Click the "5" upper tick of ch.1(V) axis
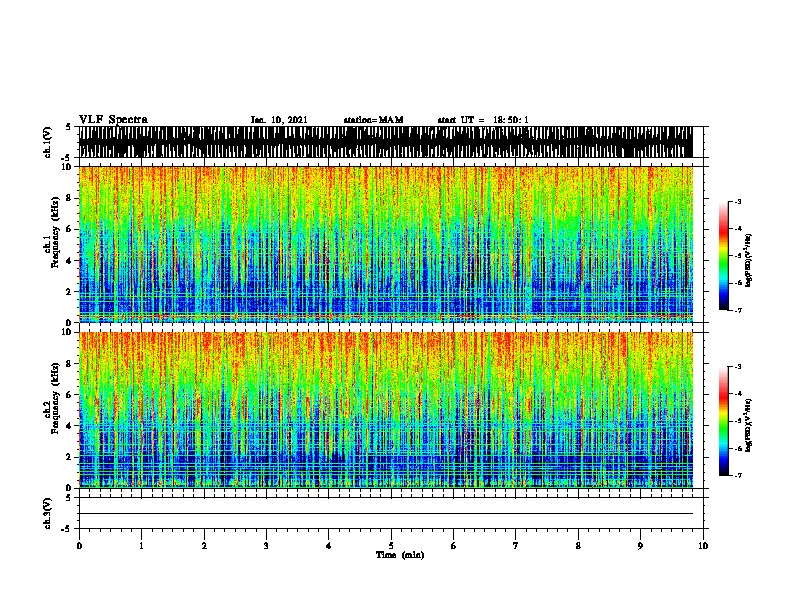Screen dimensions: 792x612 (x=68, y=127)
